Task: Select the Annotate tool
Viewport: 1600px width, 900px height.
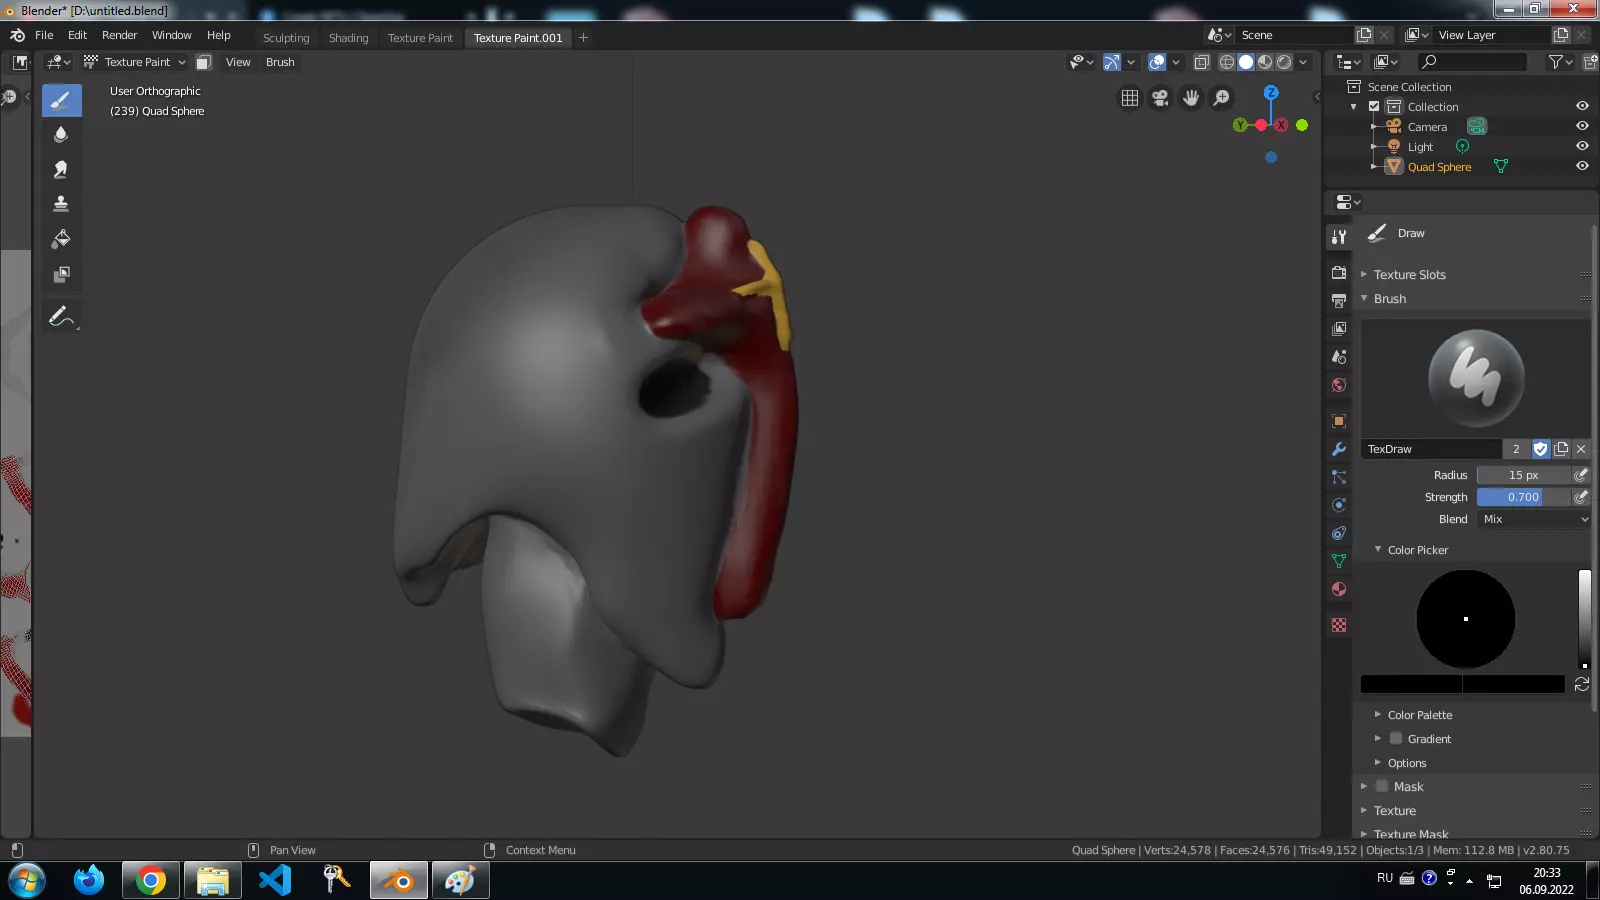Action: (x=61, y=317)
